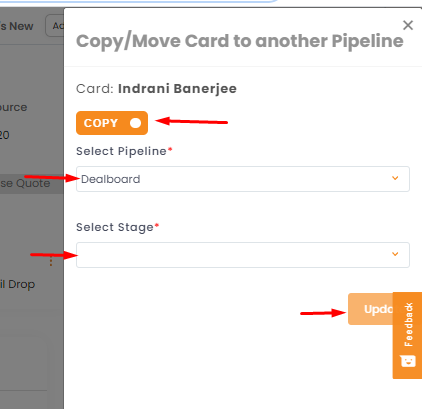This screenshot has height=409, width=422.
Task: Click the white knob on COPY toggle
Action: (135, 123)
